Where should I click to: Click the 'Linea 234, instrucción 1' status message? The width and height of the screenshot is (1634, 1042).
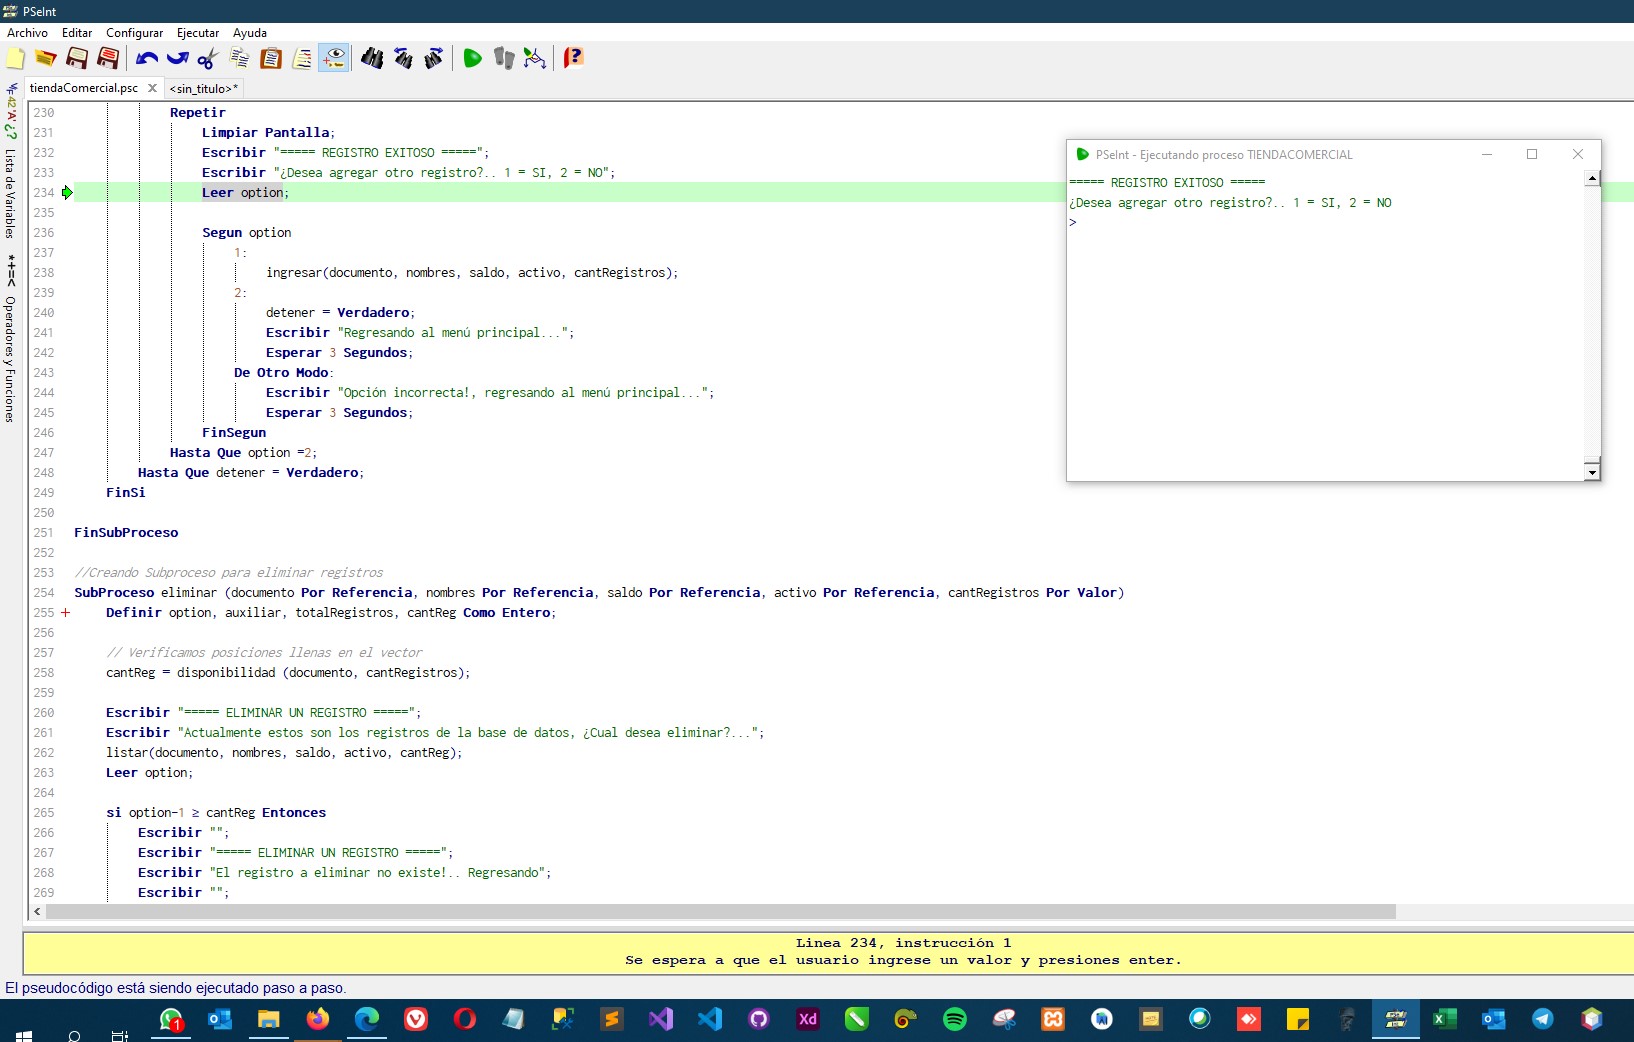tap(903, 942)
